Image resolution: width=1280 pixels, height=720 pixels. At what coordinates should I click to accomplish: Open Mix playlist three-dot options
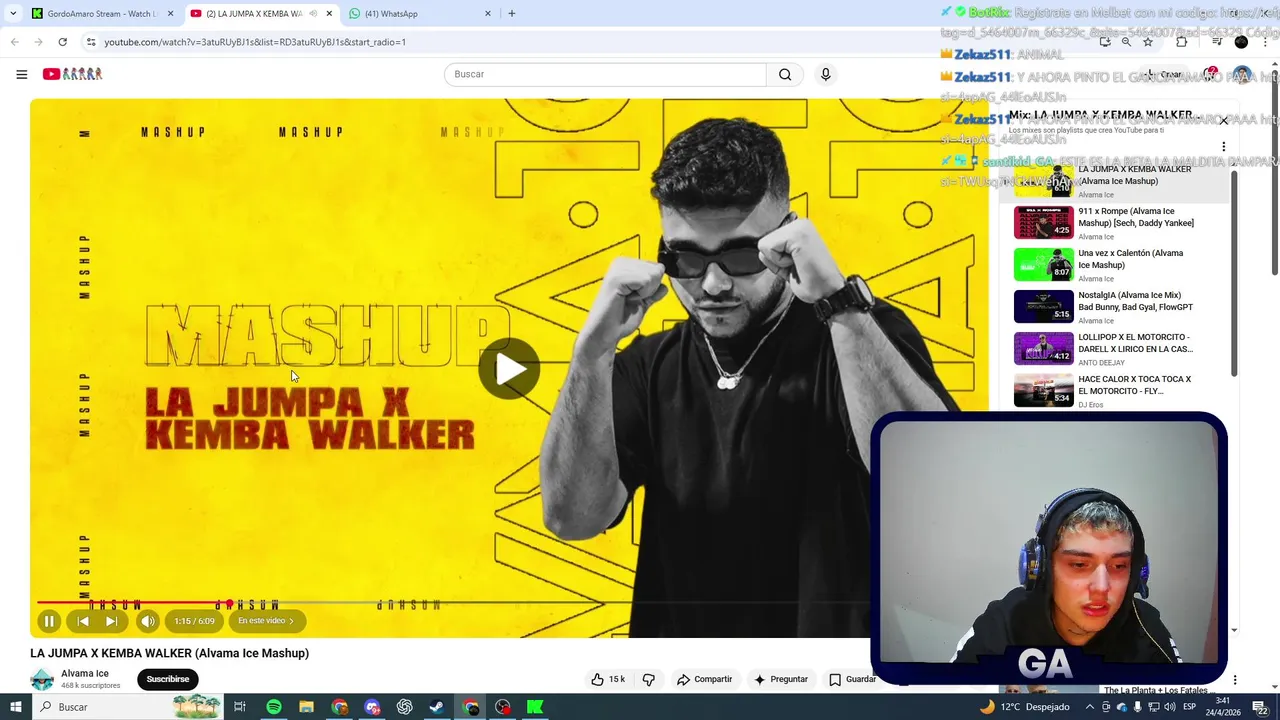(x=1223, y=146)
